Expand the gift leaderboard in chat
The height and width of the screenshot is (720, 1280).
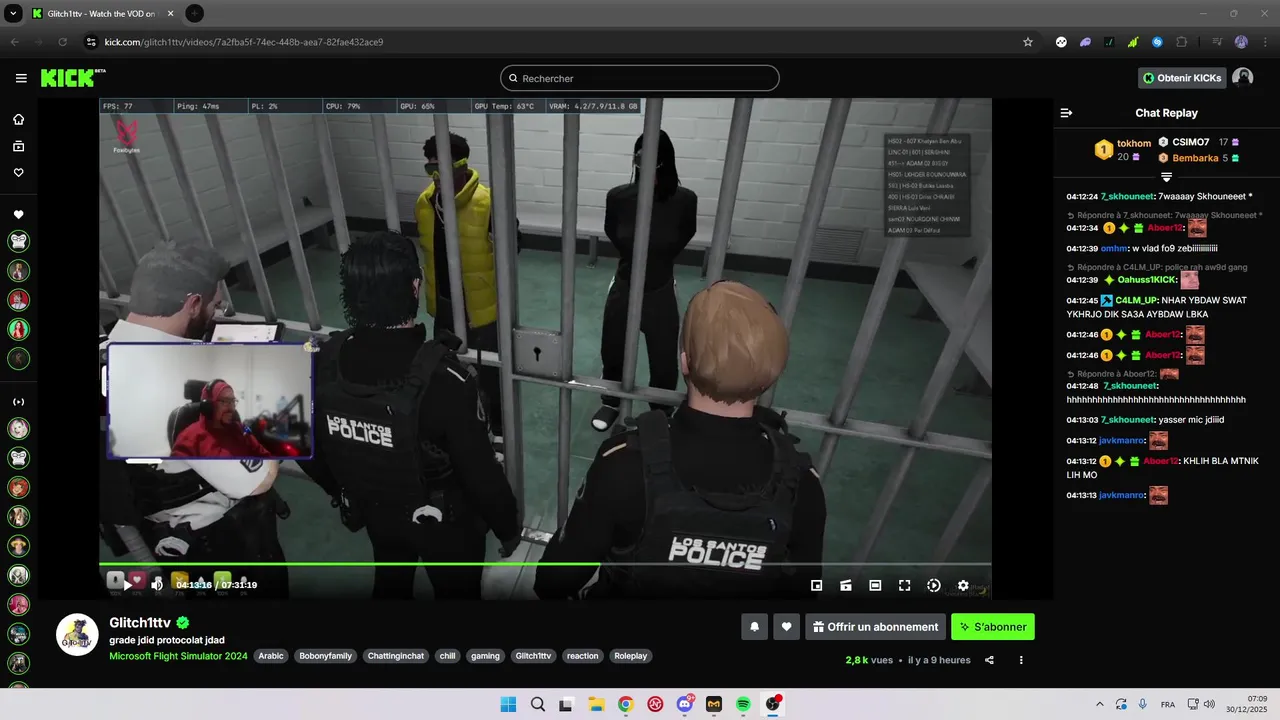(1166, 177)
